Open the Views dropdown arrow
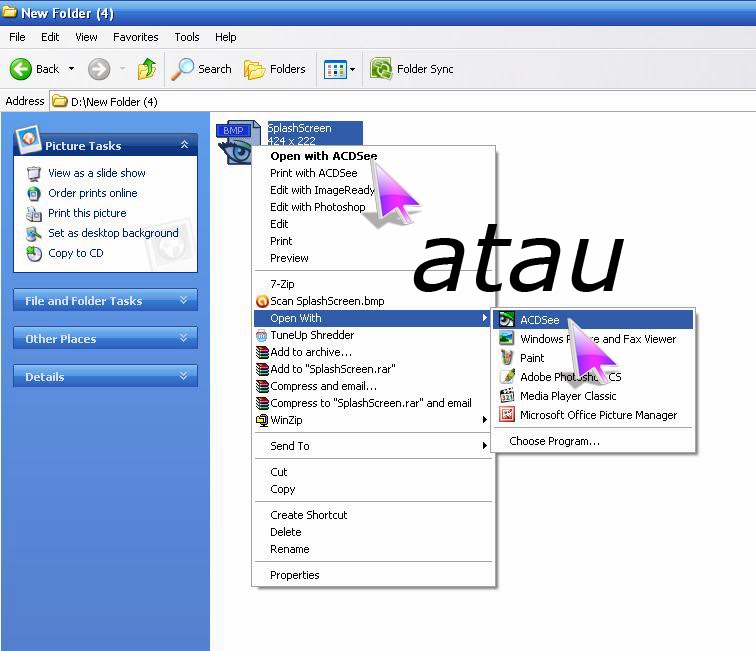 point(353,69)
